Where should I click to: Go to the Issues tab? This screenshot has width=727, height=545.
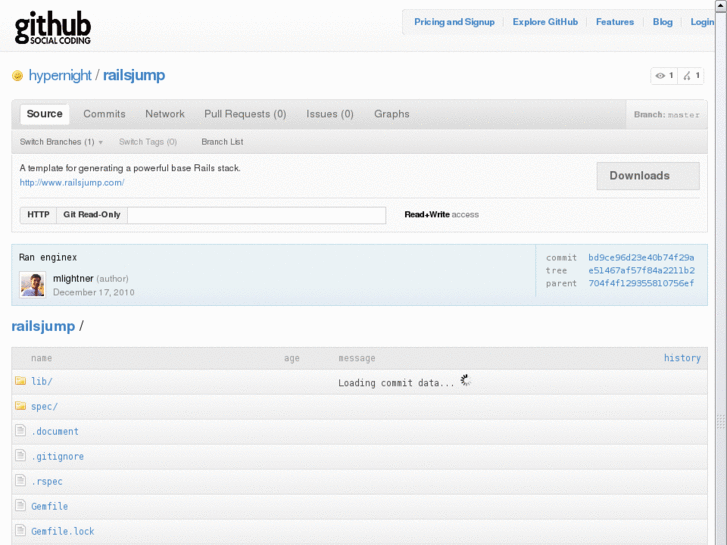330,114
